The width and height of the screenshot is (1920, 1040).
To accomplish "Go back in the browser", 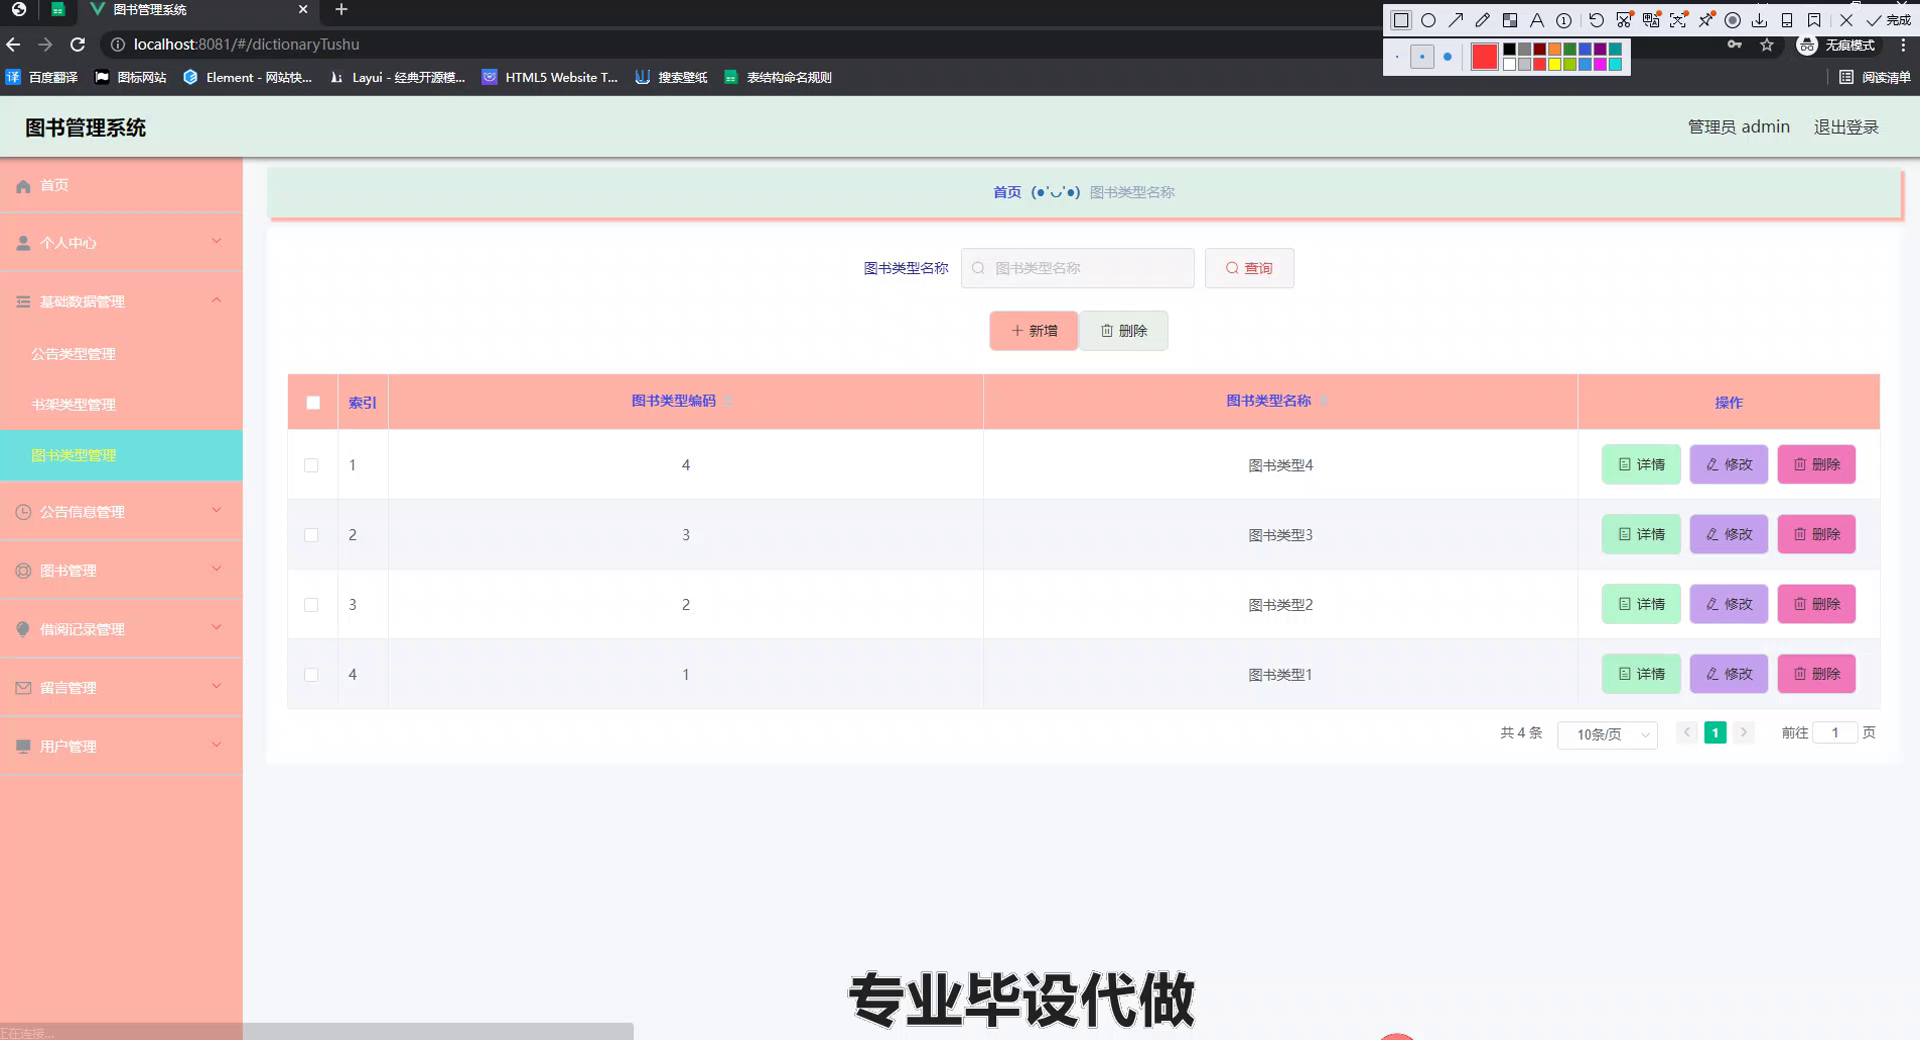I will coord(13,44).
